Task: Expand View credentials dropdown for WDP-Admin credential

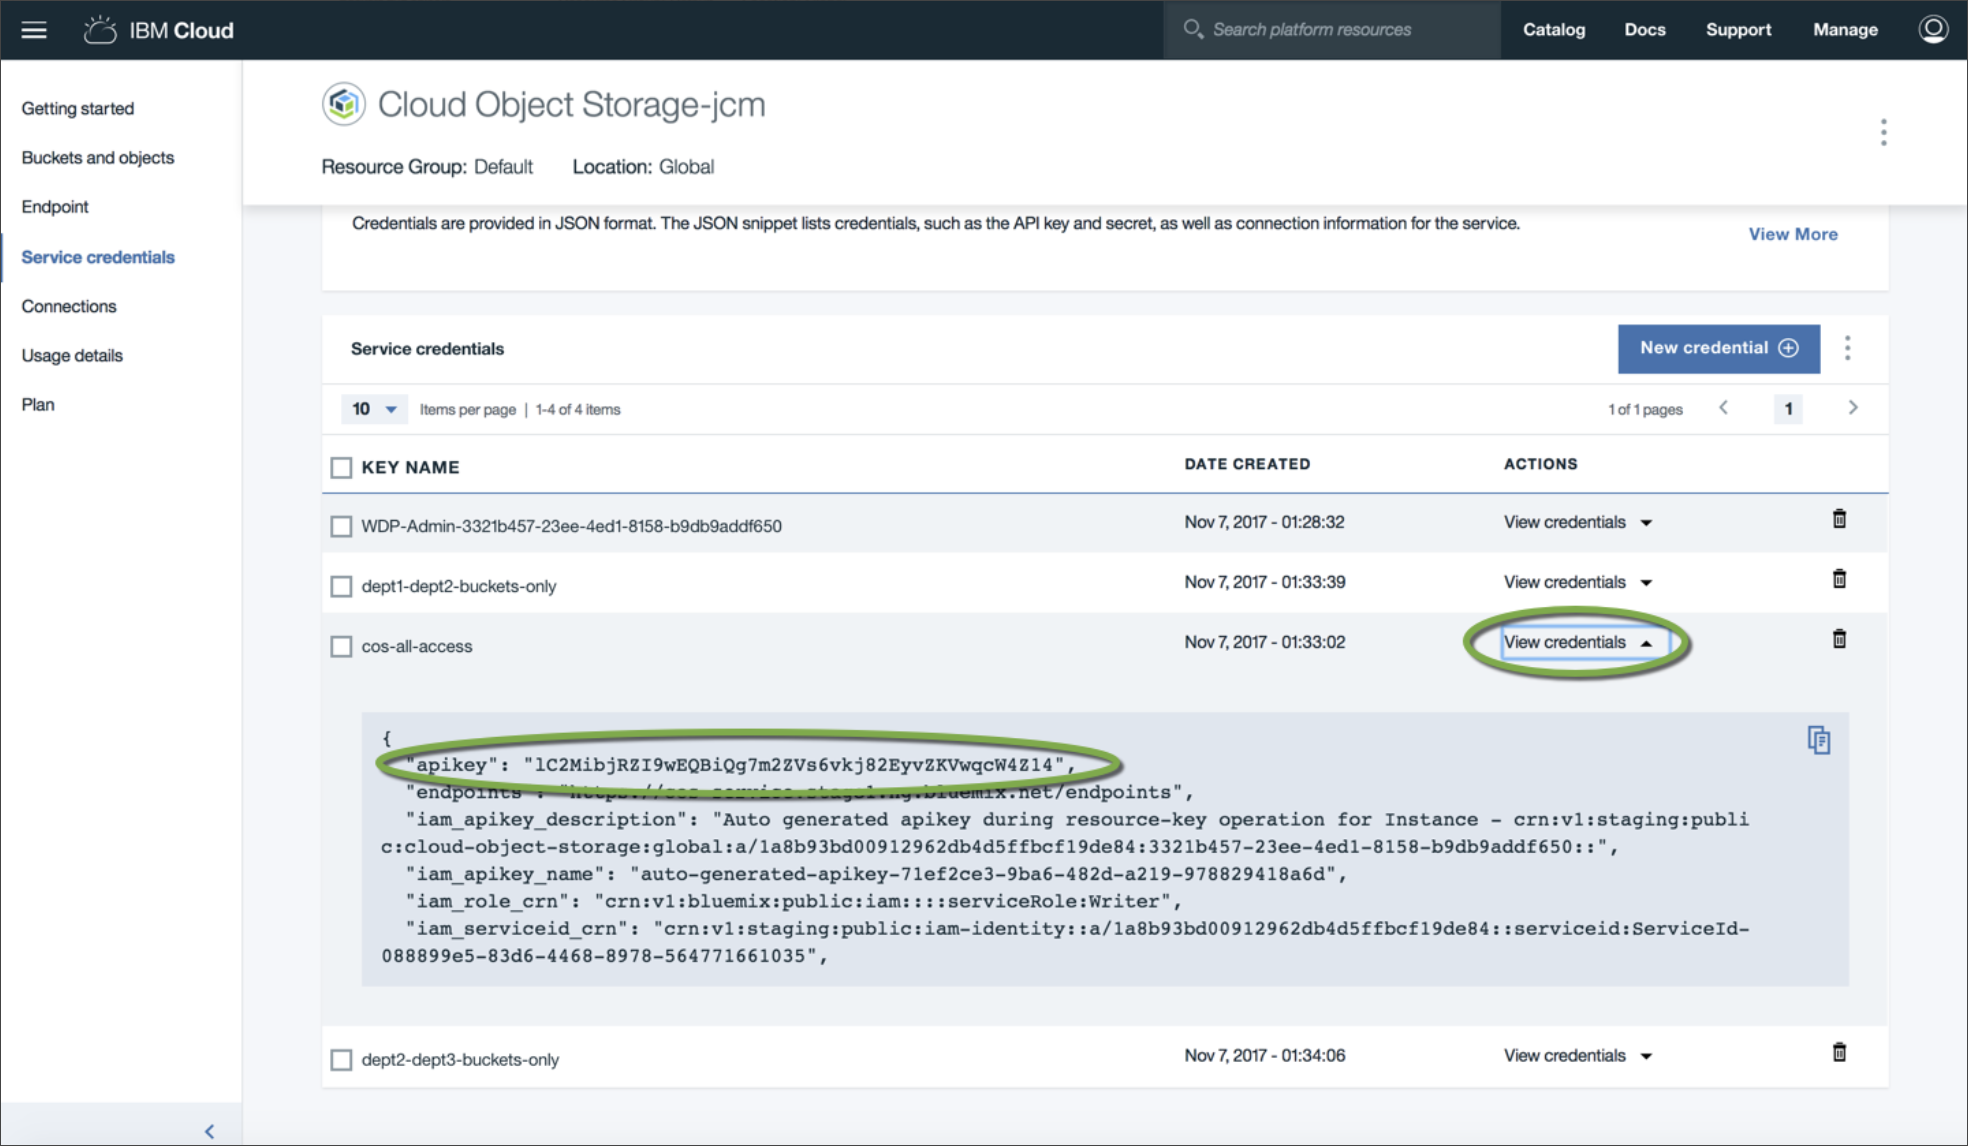Action: pyautogui.click(x=1575, y=523)
